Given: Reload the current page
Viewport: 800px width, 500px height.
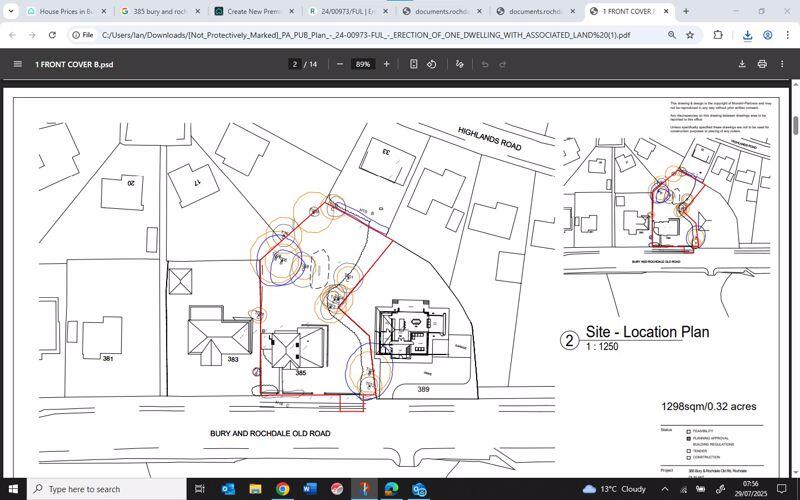Looking at the screenshot, I should (55, 34).
